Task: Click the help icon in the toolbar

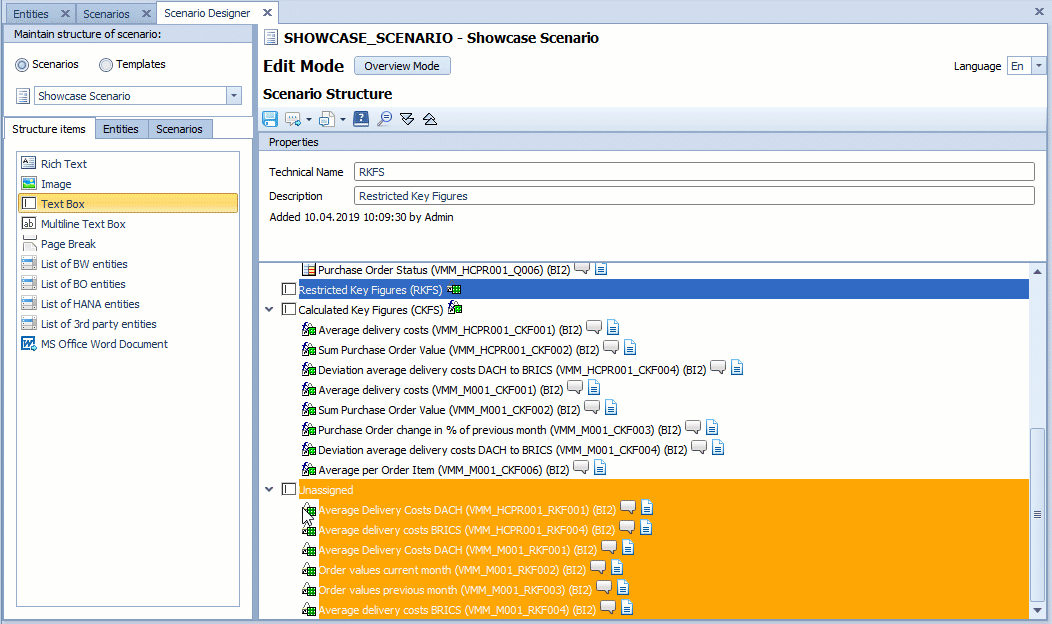Action: [x=360, y=118]
